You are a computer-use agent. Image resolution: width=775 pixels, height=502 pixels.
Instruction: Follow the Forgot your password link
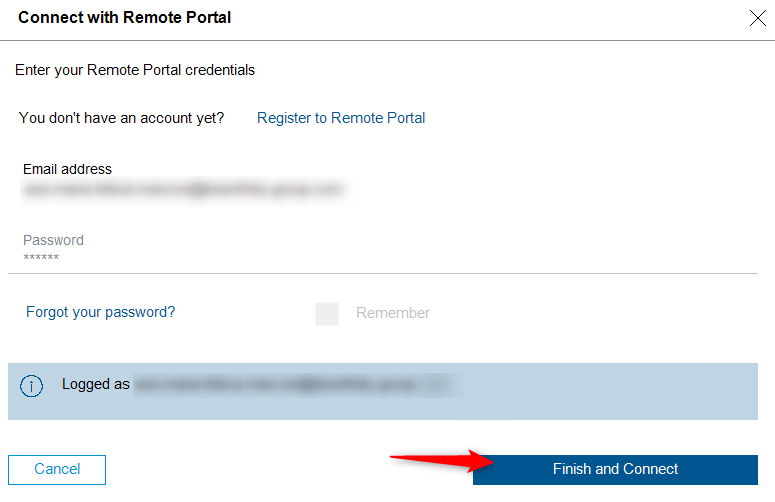[100, 312]
